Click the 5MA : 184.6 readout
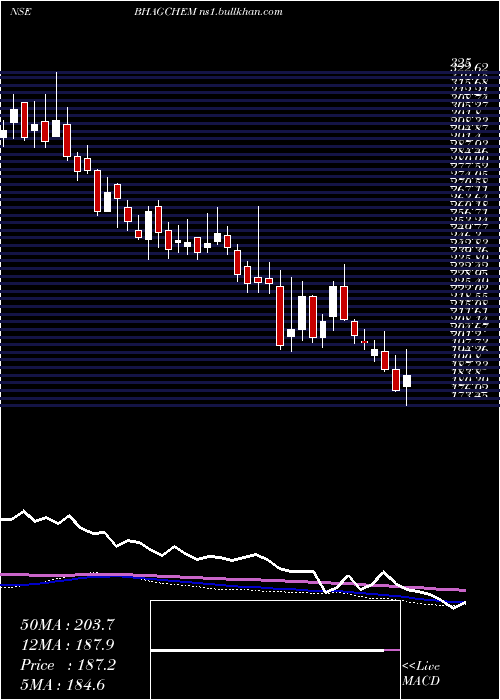 [65, 685]
